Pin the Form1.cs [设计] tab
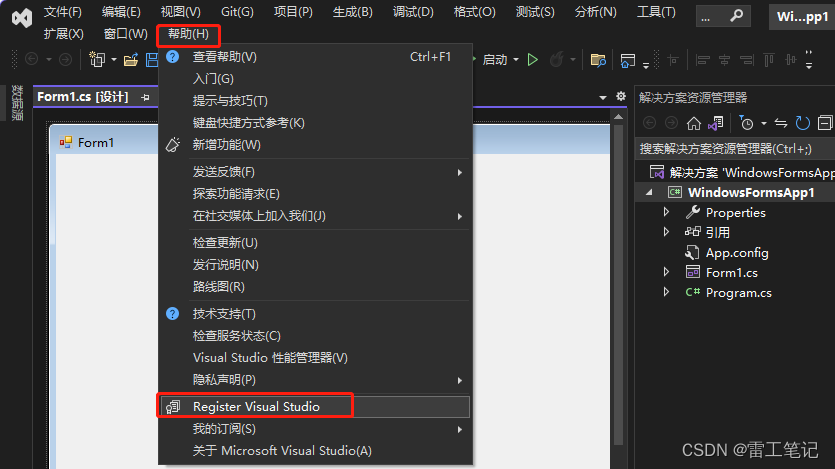The image size is (835, 469). click(x=145, y=97)
